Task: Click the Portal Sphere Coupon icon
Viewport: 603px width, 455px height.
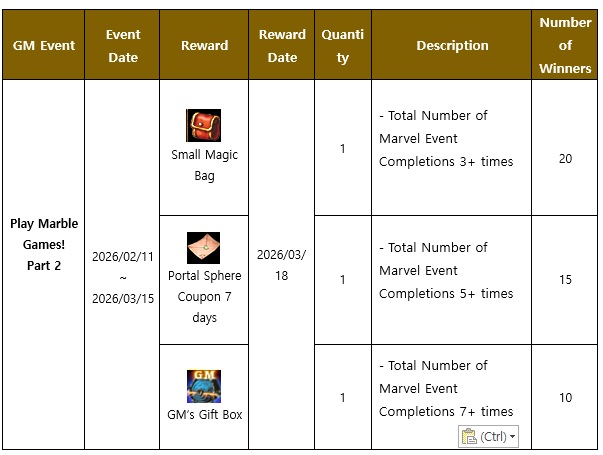Action: click(x=203, y=247)
